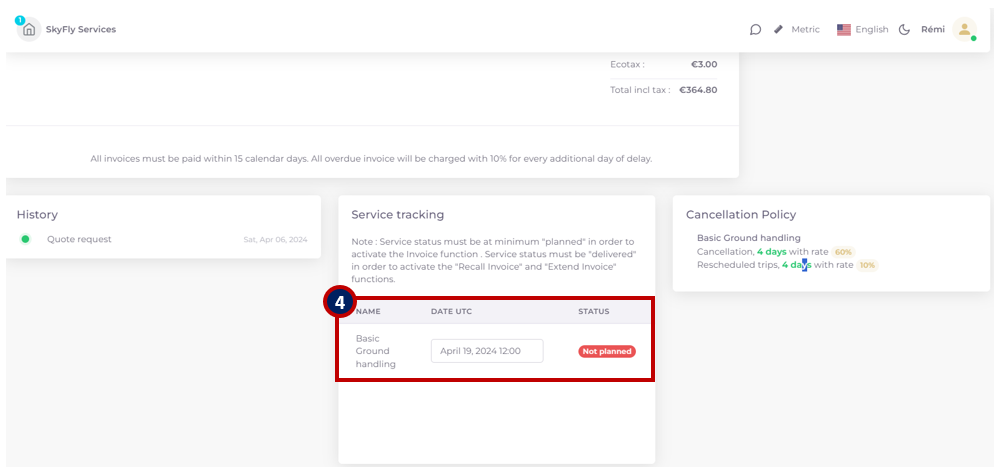Click the DATE UTC column header
This screenshot has width=997, height=468.
pyautogui.click(x=451, y=312)
